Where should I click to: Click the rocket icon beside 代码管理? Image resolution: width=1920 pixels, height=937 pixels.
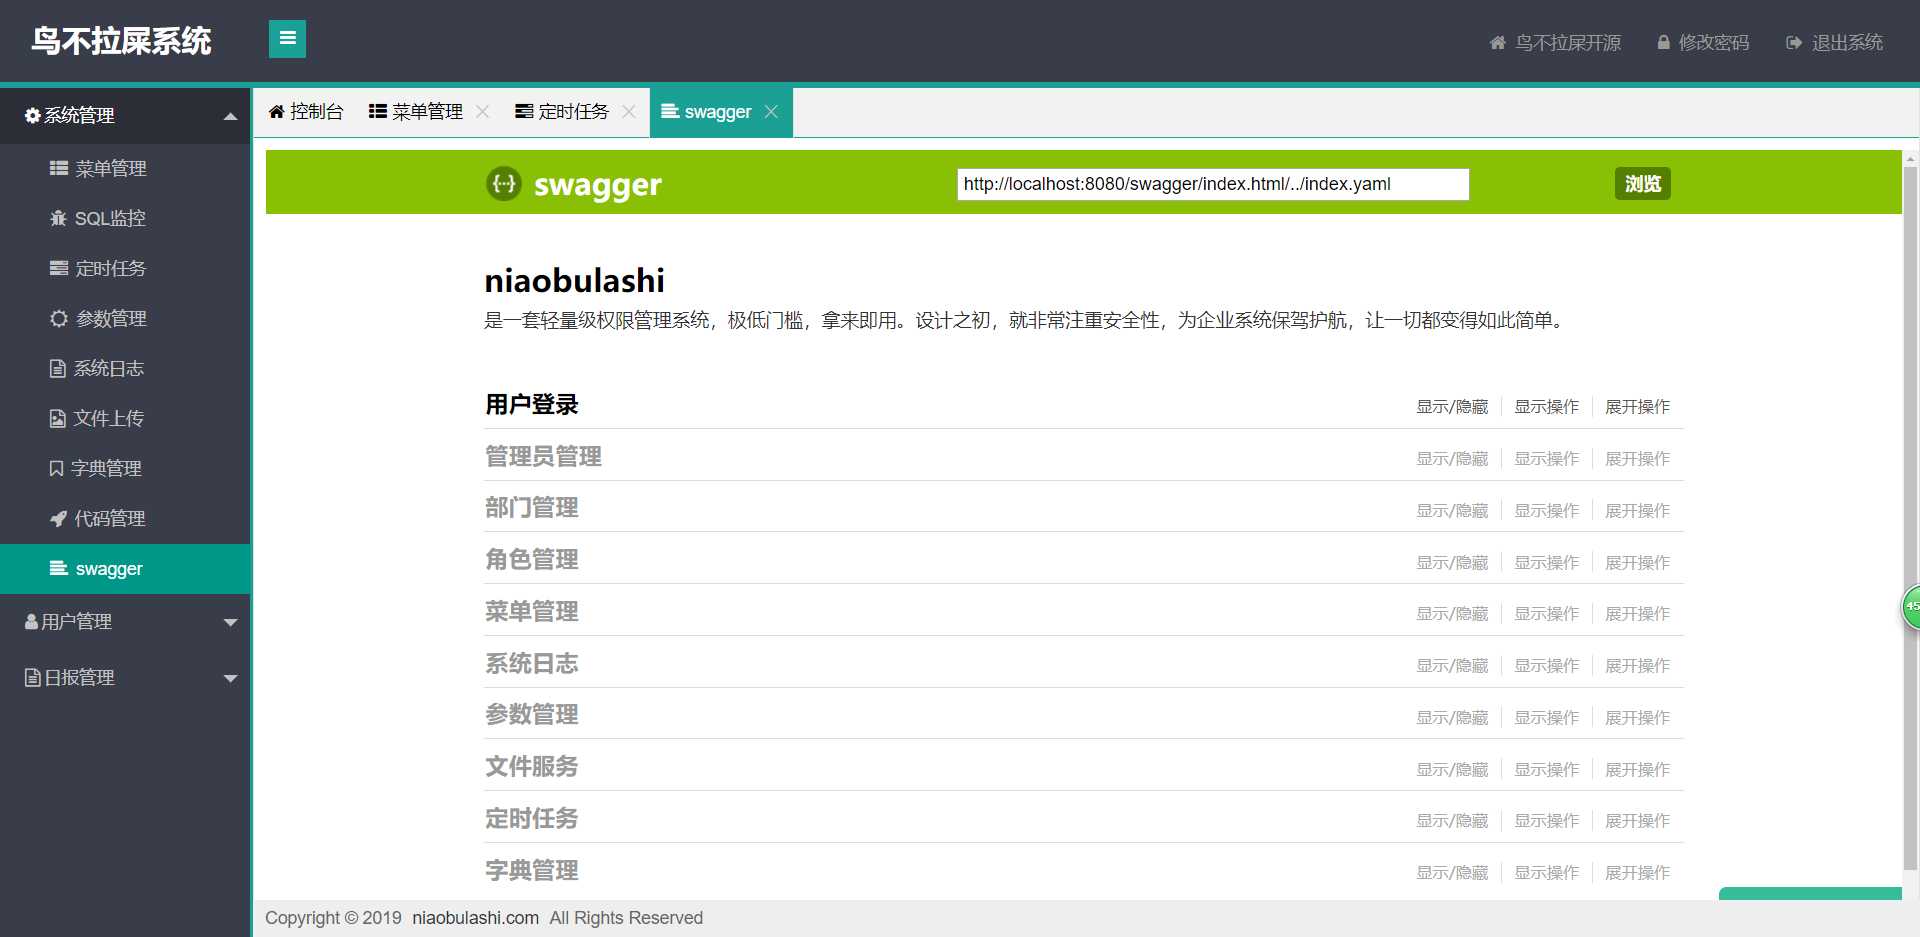click(x=59, y=518)
